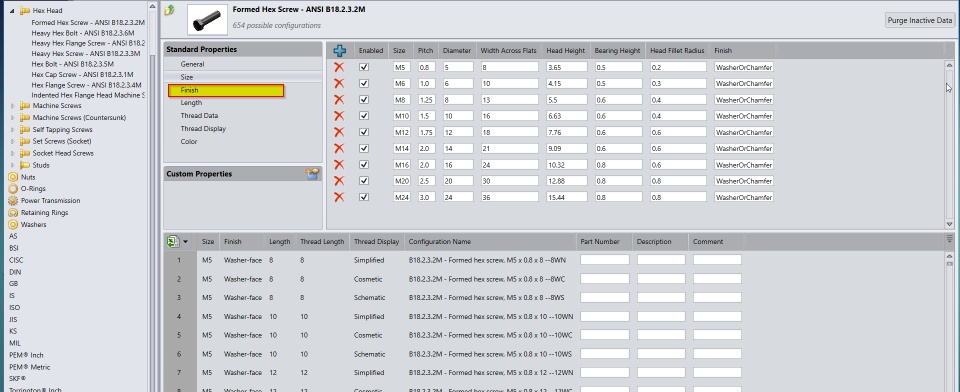Open Hex Cap Screw - ANSI B18.2.3.1M
Screen dimensions: 960x392
[x=82, y=75]
